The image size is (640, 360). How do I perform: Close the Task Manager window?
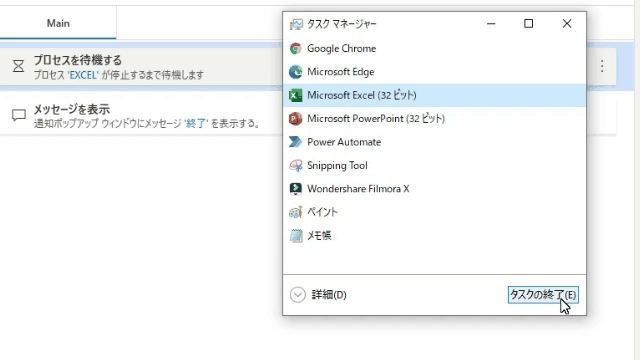pyautogui.click(x=567, y=24)
